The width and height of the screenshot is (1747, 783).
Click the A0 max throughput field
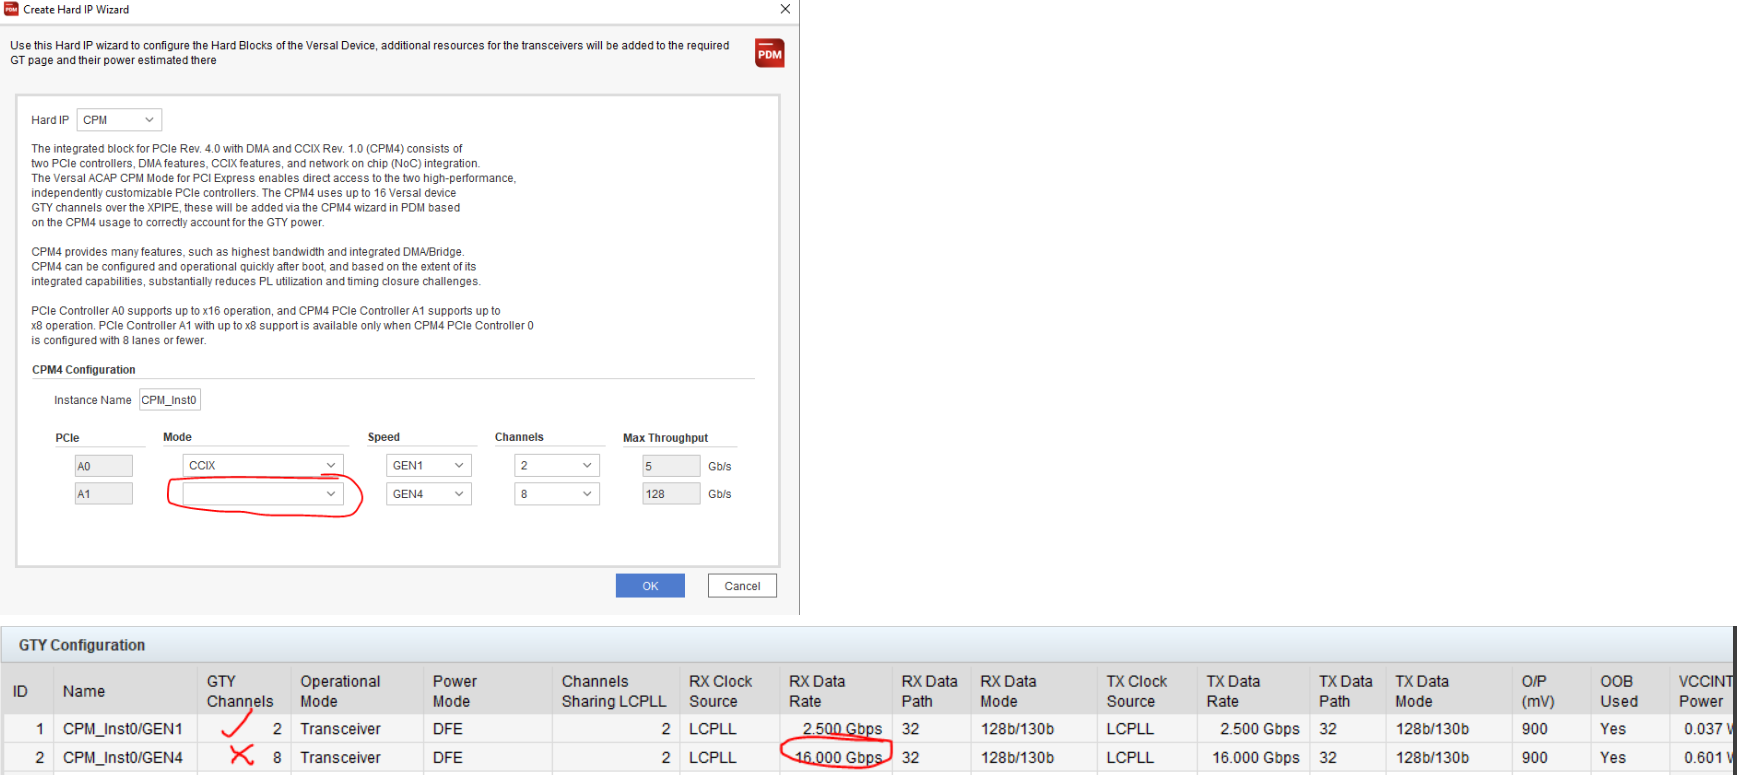click(670, 466)
